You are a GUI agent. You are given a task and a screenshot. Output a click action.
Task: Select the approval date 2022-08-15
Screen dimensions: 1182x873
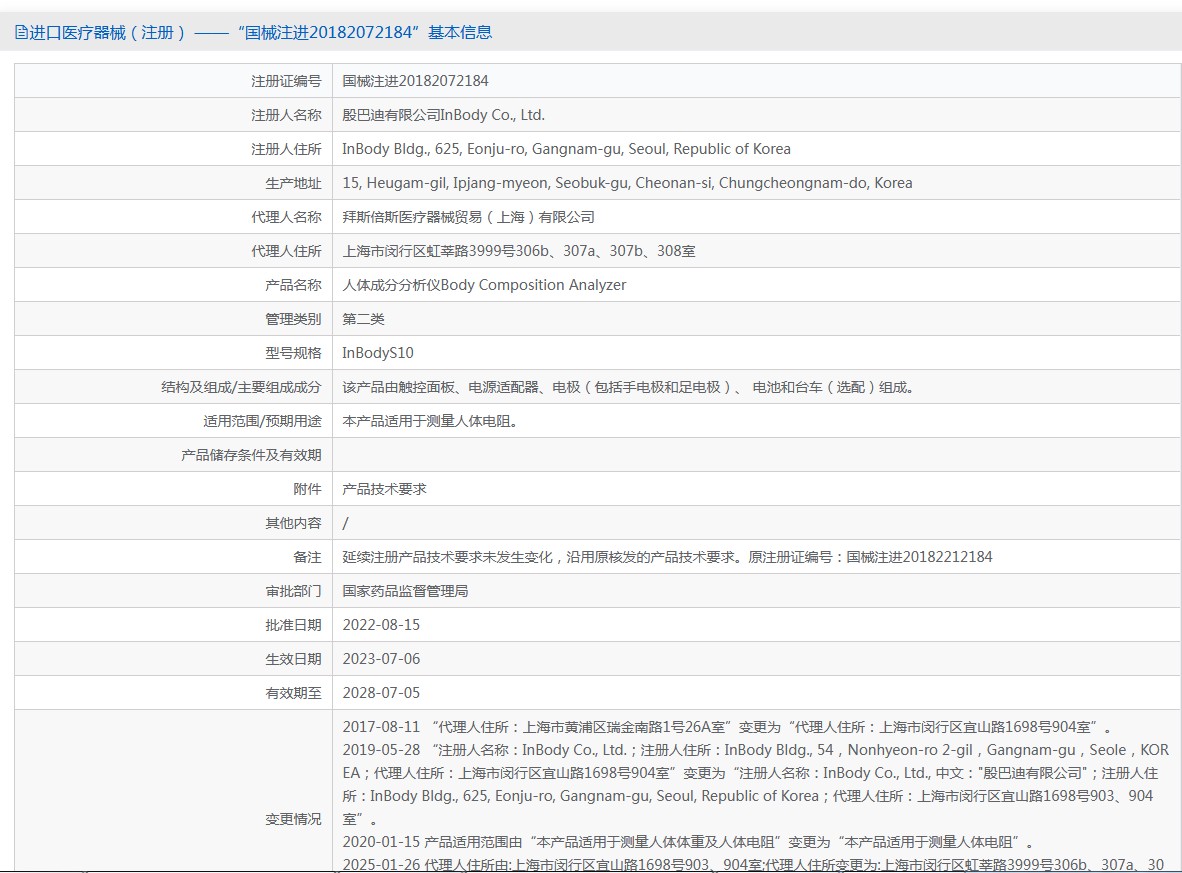(381, 625)
